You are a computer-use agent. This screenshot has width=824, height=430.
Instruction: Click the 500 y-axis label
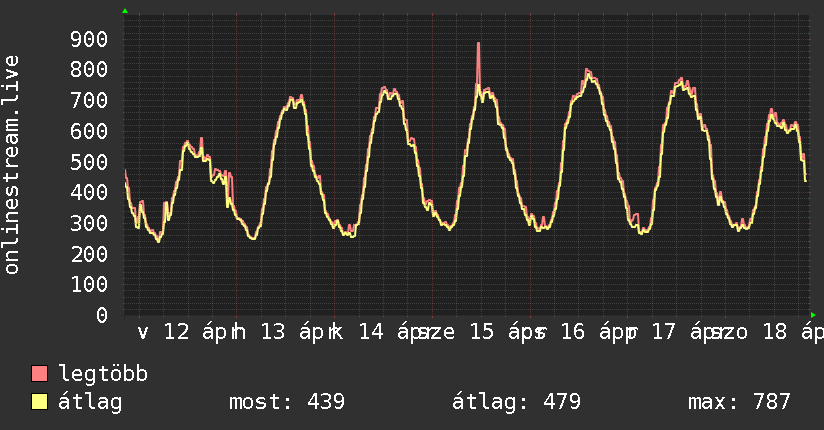(89, 161)
